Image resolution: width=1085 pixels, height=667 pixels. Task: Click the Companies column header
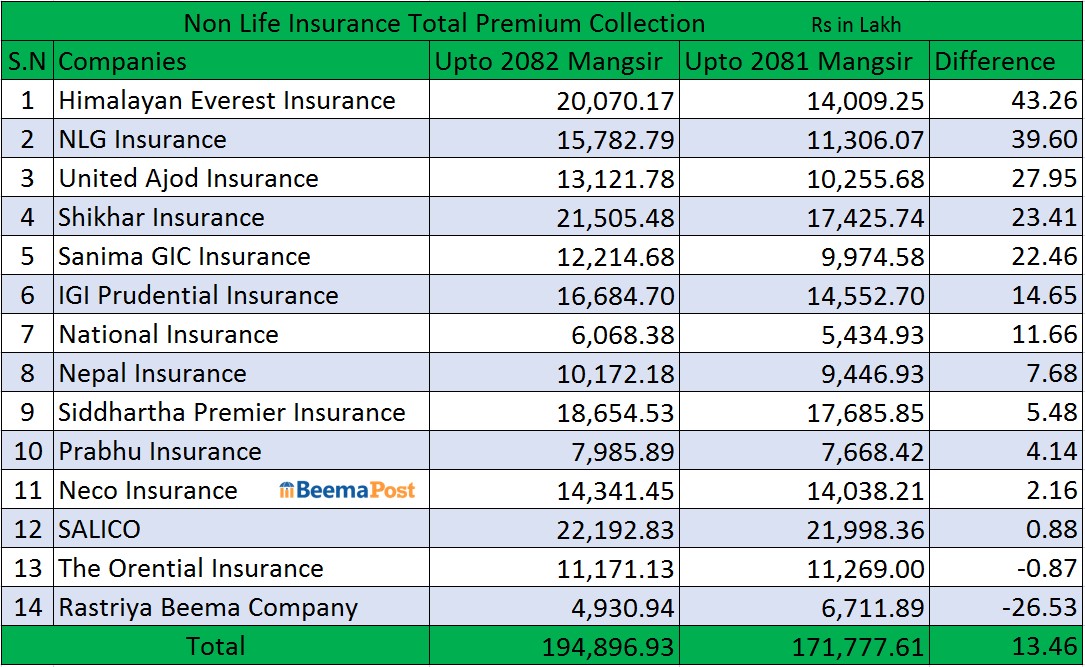pos(123,61)
